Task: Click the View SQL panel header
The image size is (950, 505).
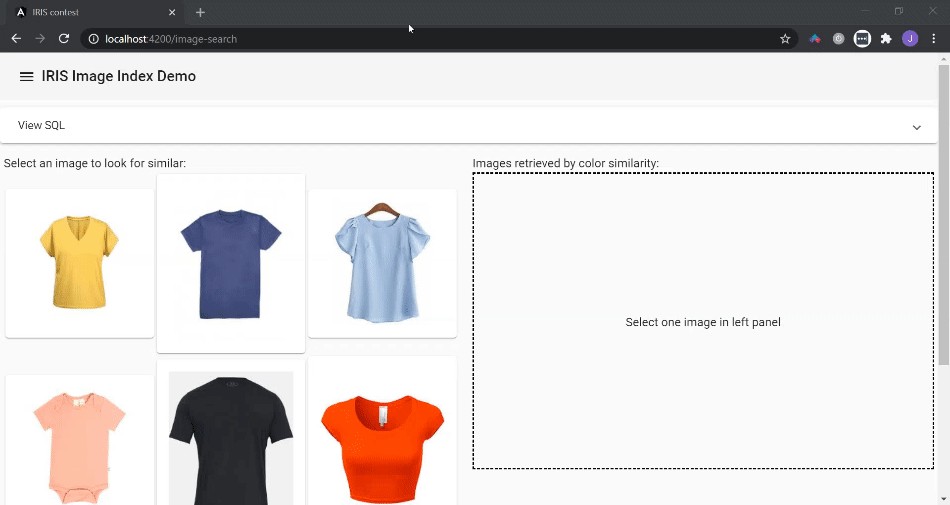Action: [400, 126]
